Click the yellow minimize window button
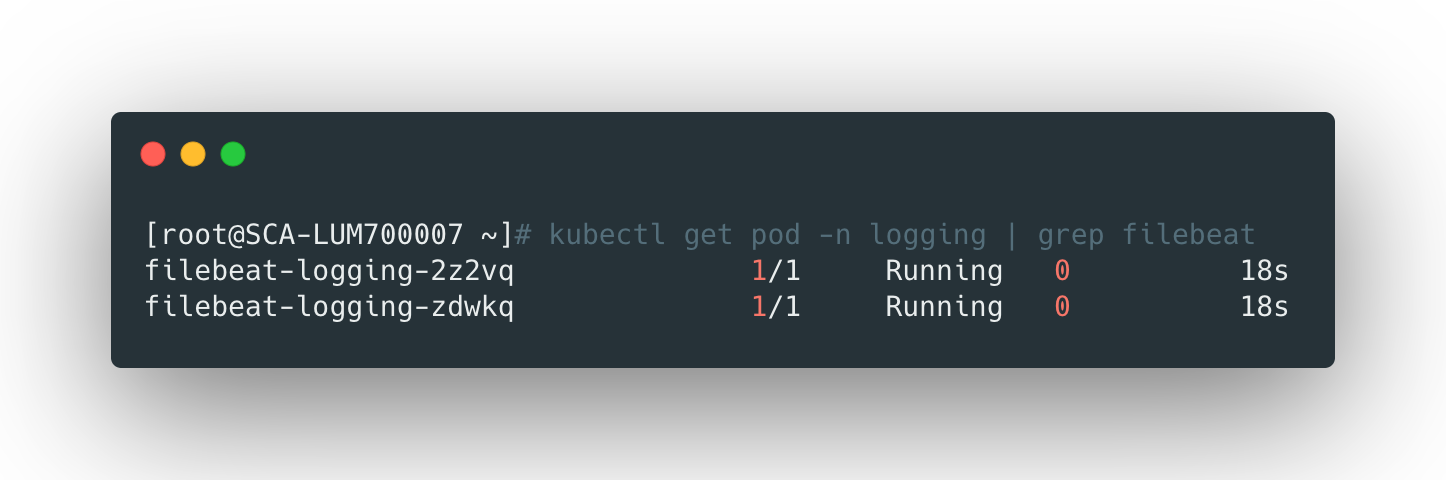The height and width of the screenshot is (480, 1446). pos(193,154)
